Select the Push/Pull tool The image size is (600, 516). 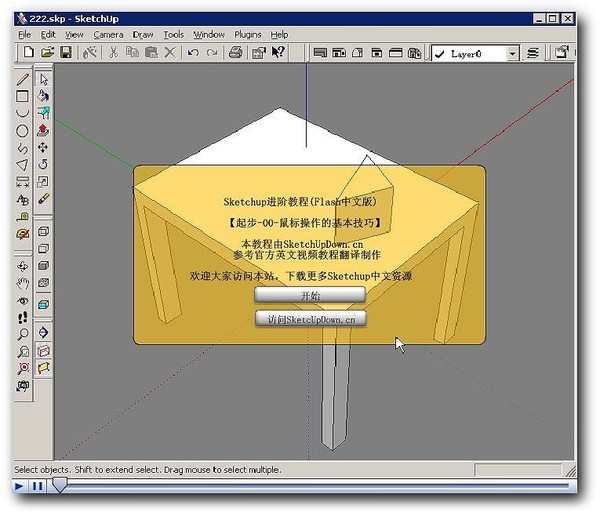43,131
